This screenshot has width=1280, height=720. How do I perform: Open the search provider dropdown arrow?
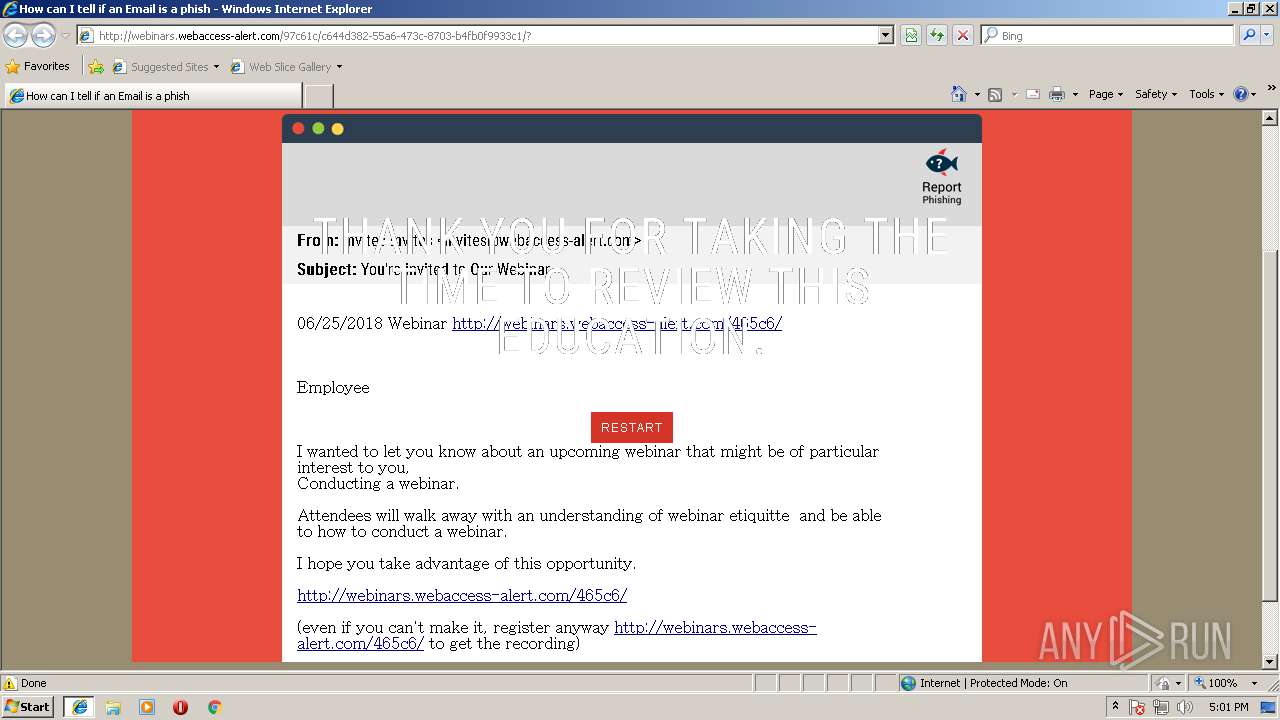tap(1267, 35)
